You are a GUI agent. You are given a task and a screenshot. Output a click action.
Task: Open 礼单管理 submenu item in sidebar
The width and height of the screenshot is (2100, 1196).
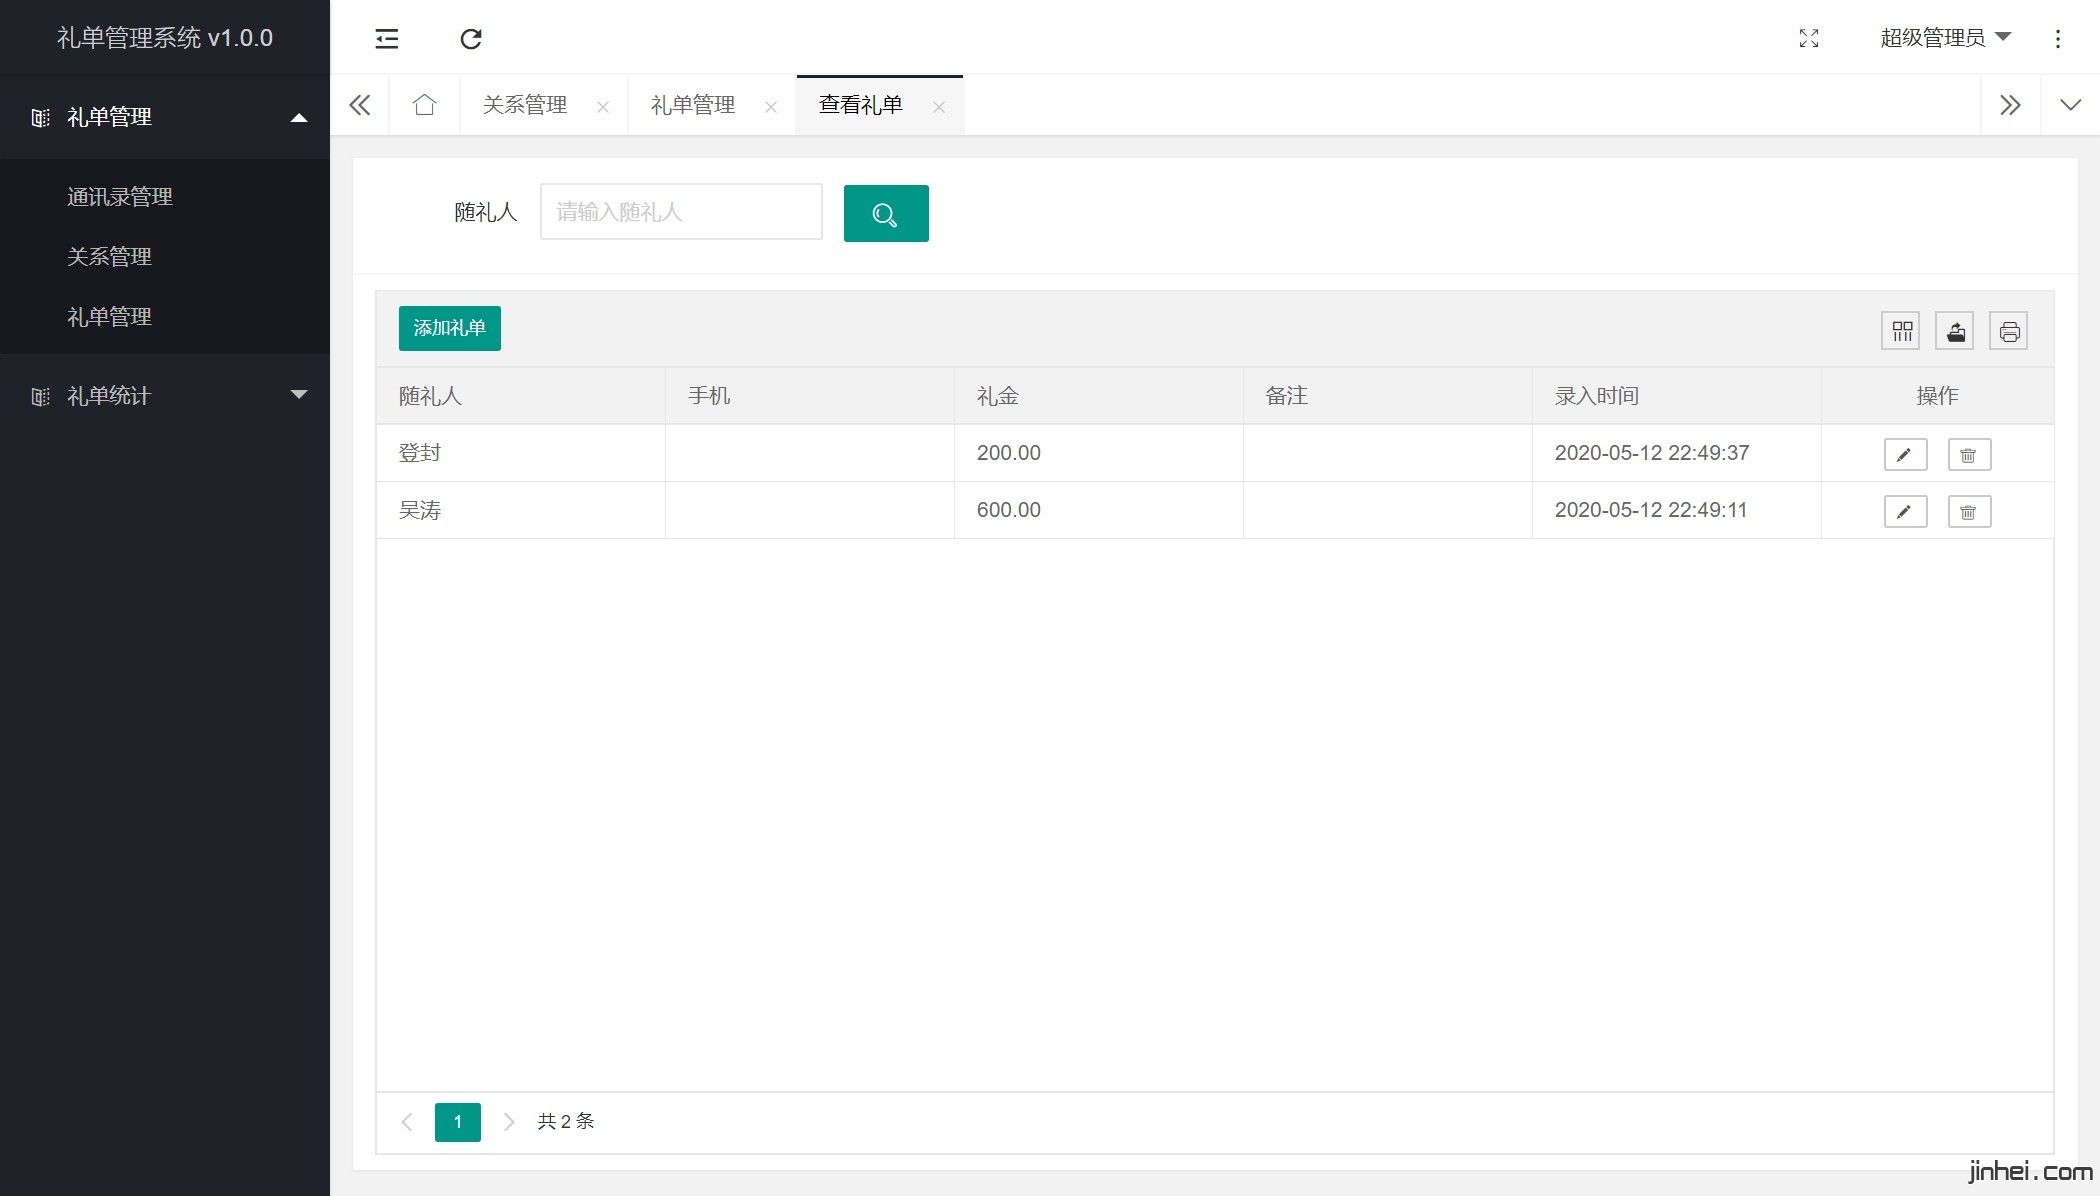(x=109, y=317)
